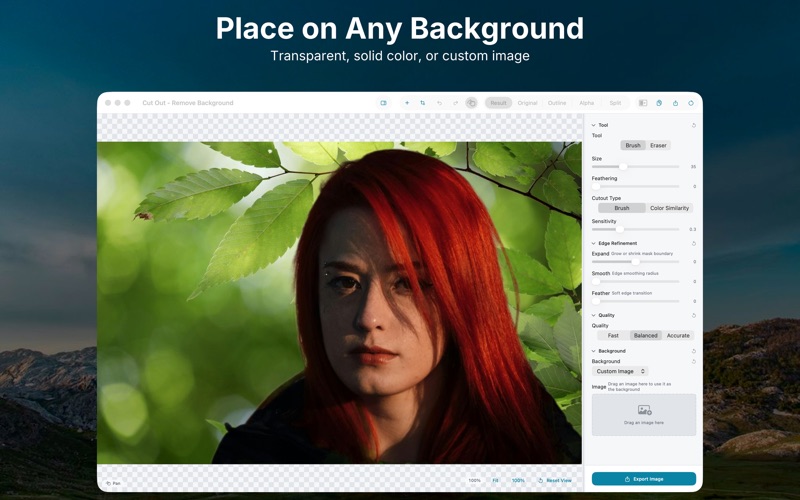Click the image placeholder icon in drop zone

pyautogui.click(x=644, y=410)
